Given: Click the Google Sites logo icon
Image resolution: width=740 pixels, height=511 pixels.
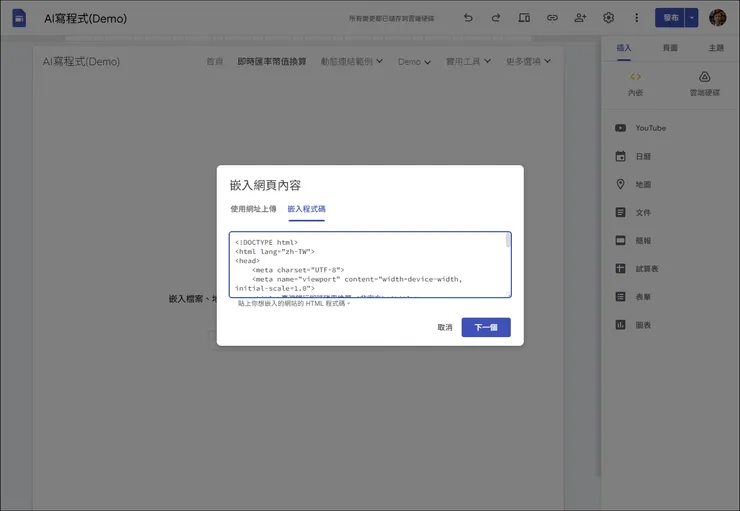Looking at the screenshot, I should (x=19, y=18).
